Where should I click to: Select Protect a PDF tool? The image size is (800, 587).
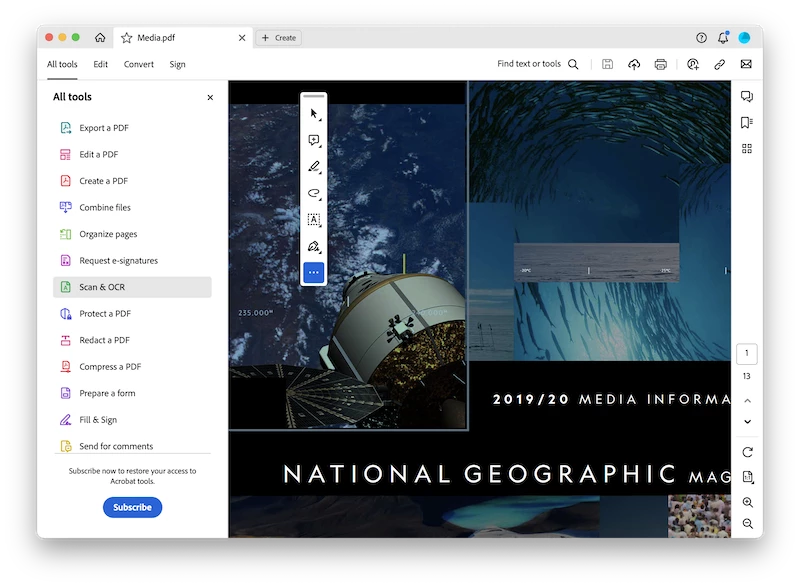pyautogui.click(x=132, y=314)
